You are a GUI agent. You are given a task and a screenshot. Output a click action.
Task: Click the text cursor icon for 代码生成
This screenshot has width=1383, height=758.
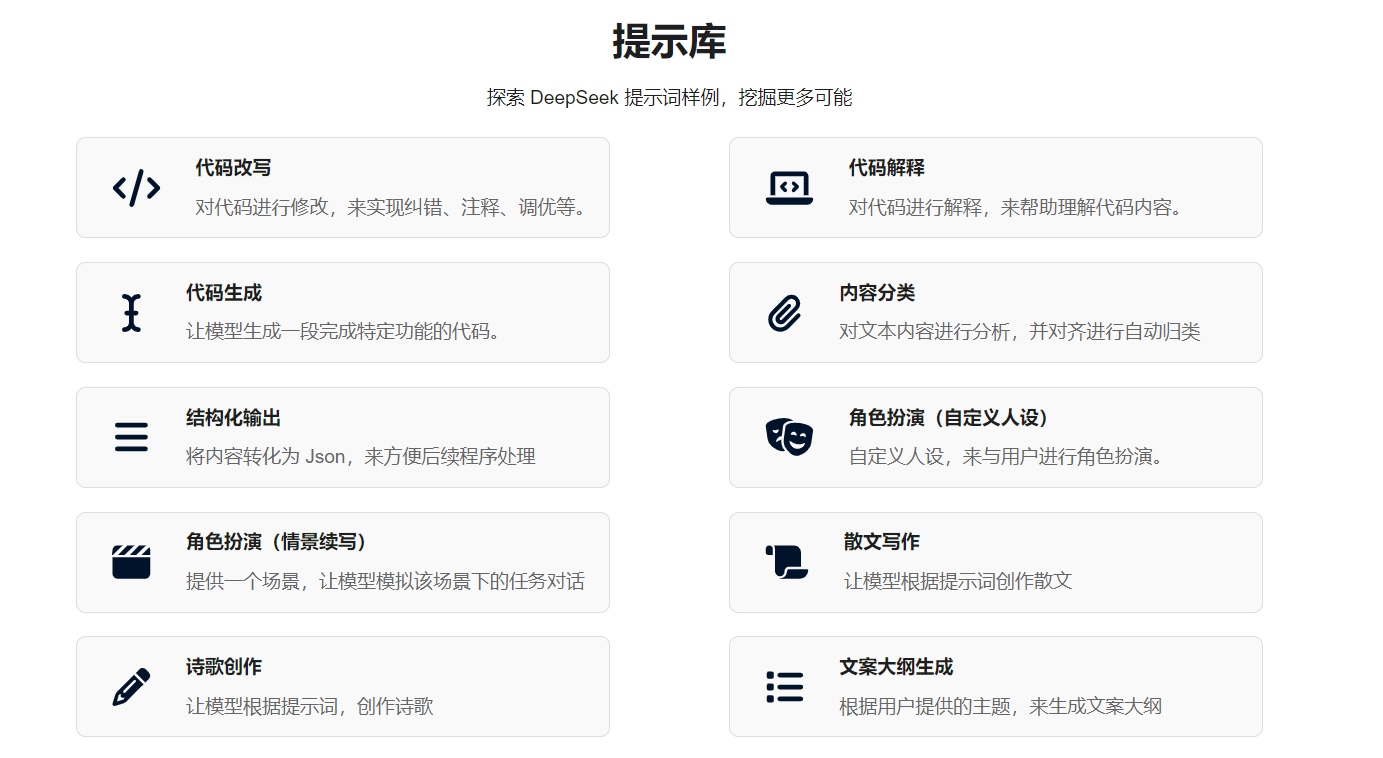131,312
